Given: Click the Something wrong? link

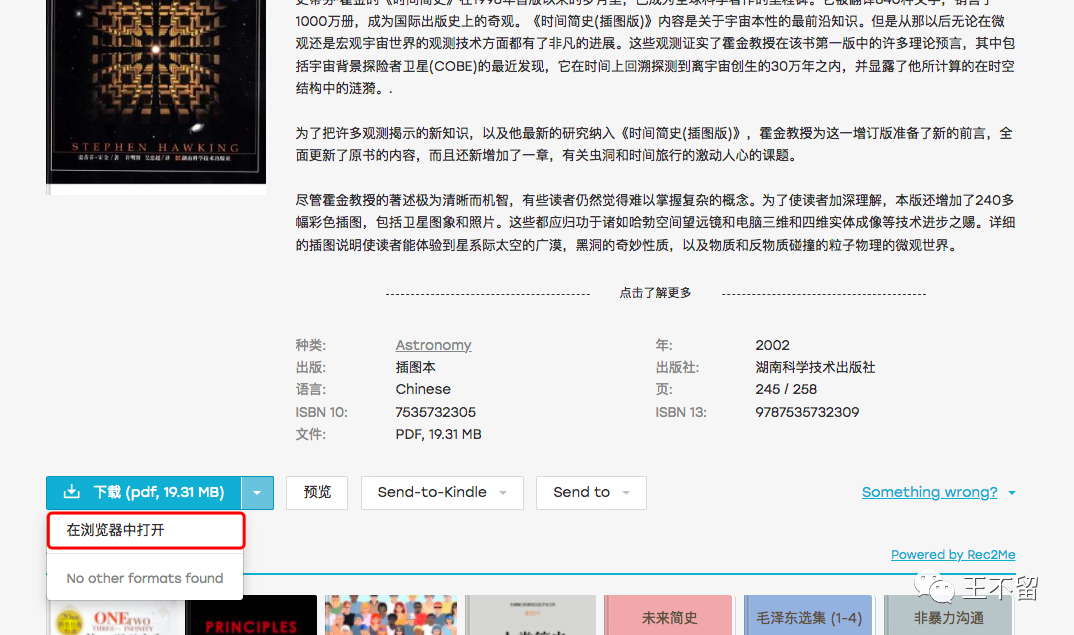Looking at the screenshot, I should 929,492.
